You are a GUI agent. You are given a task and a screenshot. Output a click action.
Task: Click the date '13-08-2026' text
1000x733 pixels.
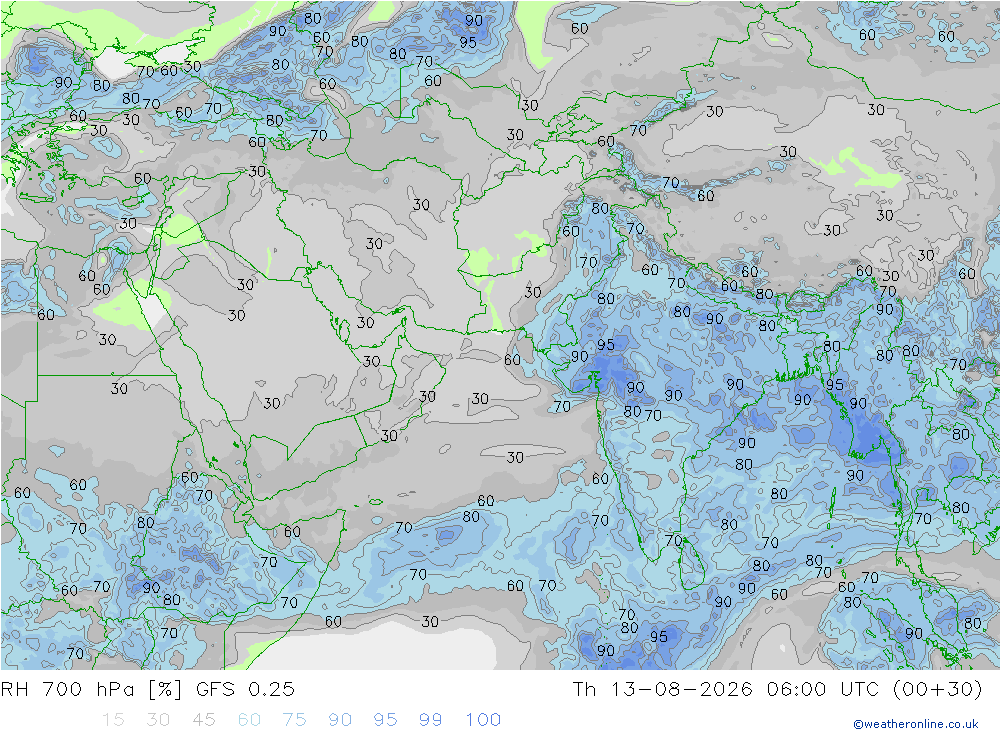681,690
